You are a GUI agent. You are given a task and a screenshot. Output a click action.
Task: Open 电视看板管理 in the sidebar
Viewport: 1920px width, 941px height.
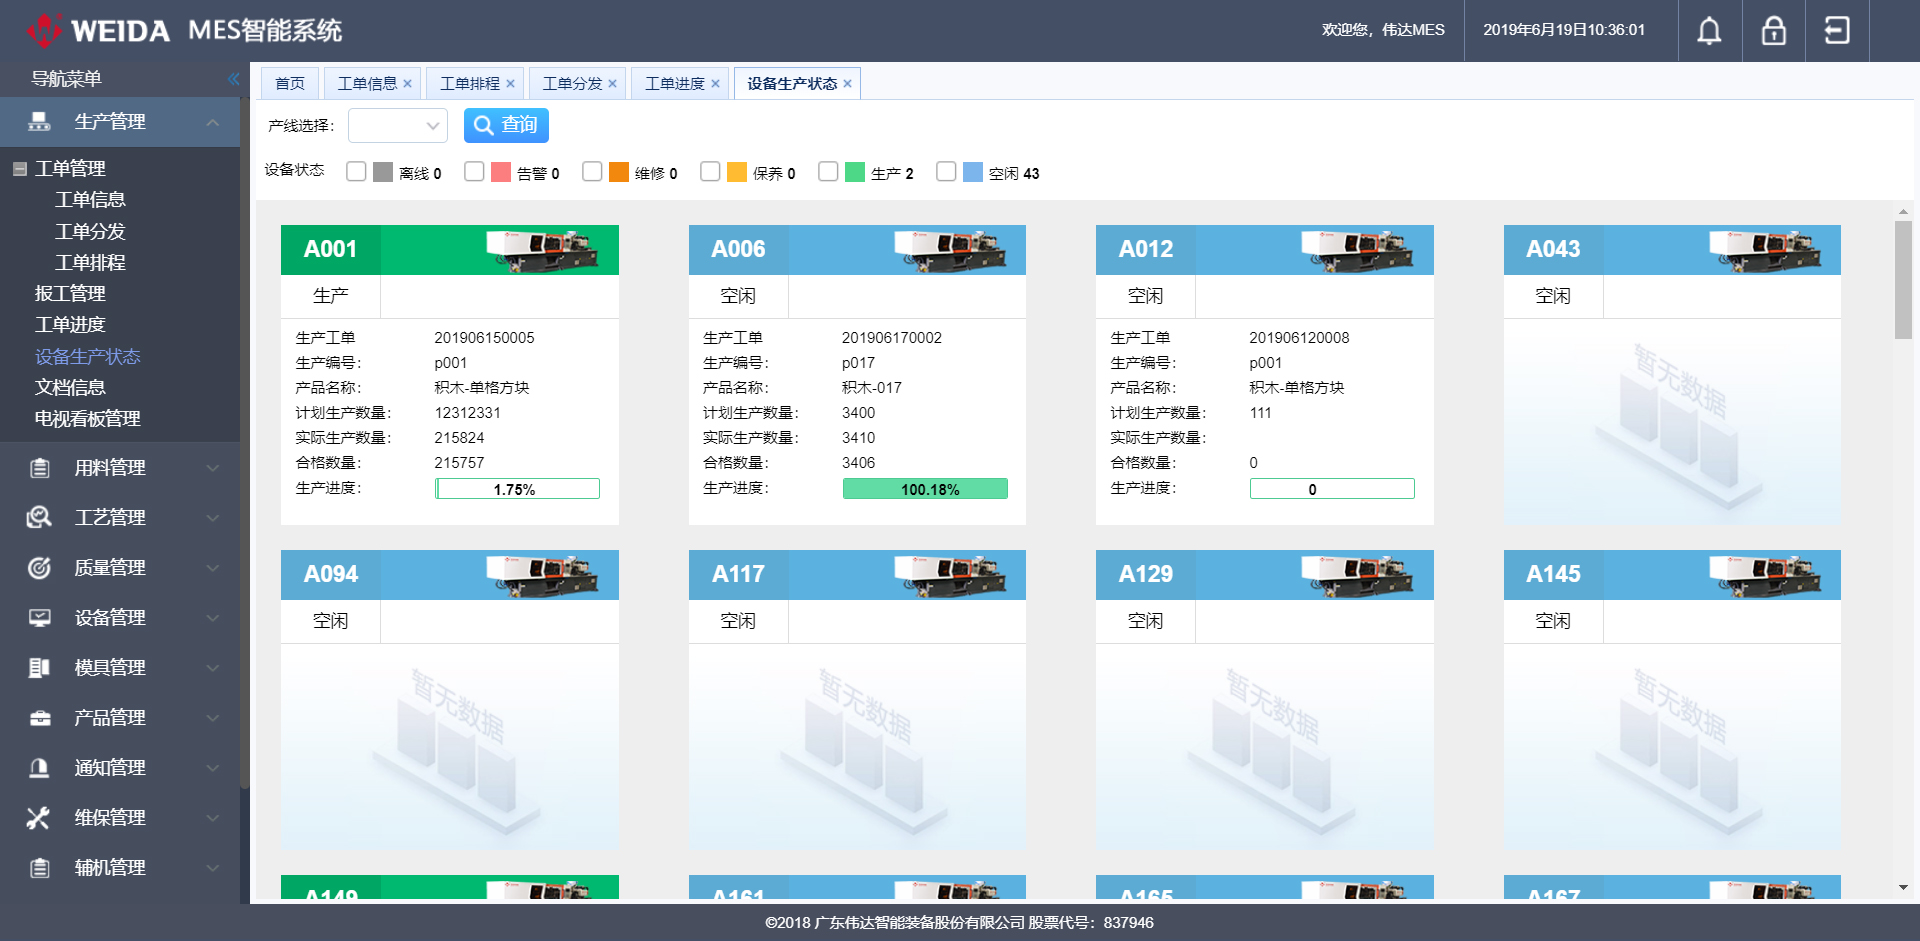[x=88, y=419]
